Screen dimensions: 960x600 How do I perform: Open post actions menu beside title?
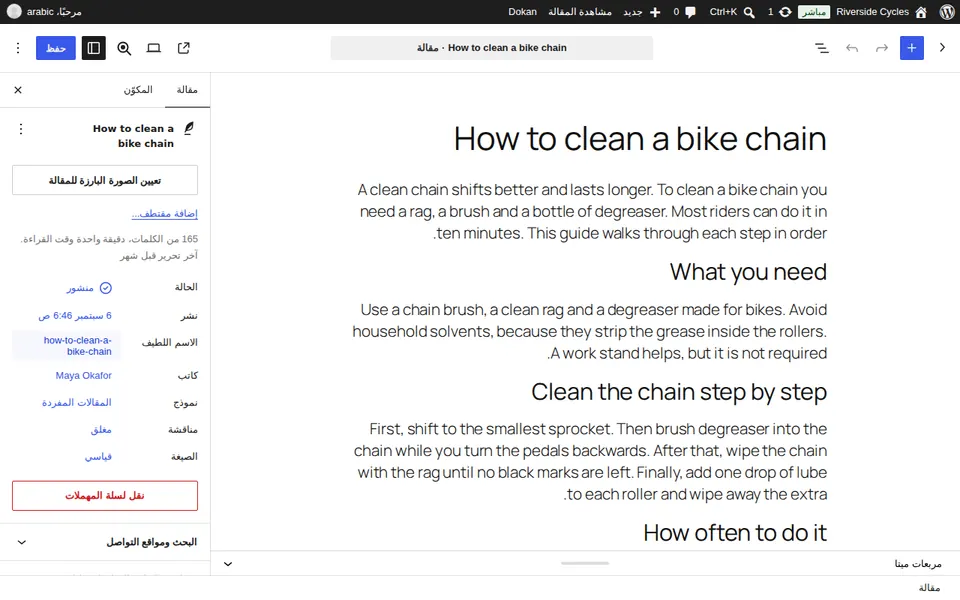pyautogui.click(x=21, y=129)
